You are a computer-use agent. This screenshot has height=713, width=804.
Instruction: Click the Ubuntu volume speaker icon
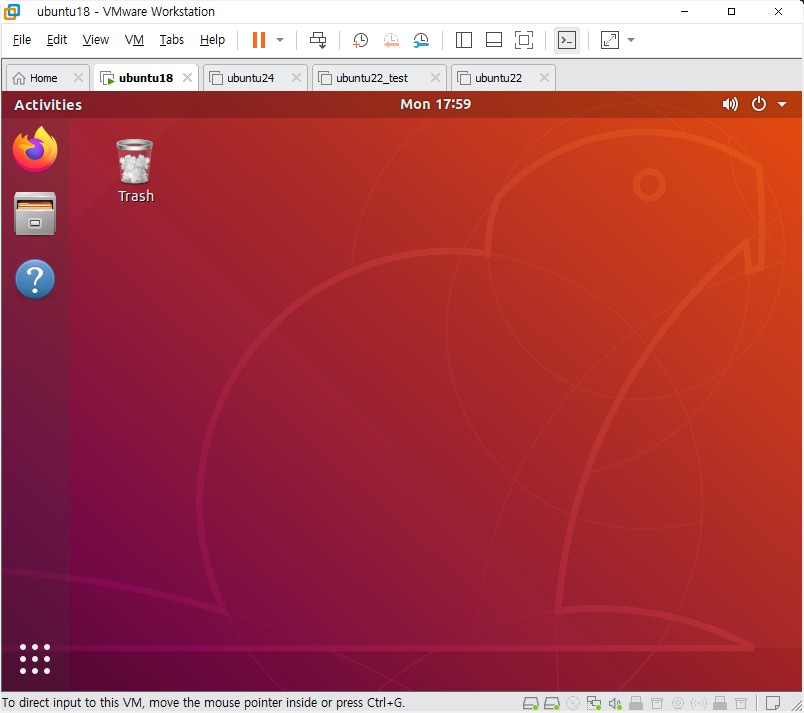tap(730, 105)
